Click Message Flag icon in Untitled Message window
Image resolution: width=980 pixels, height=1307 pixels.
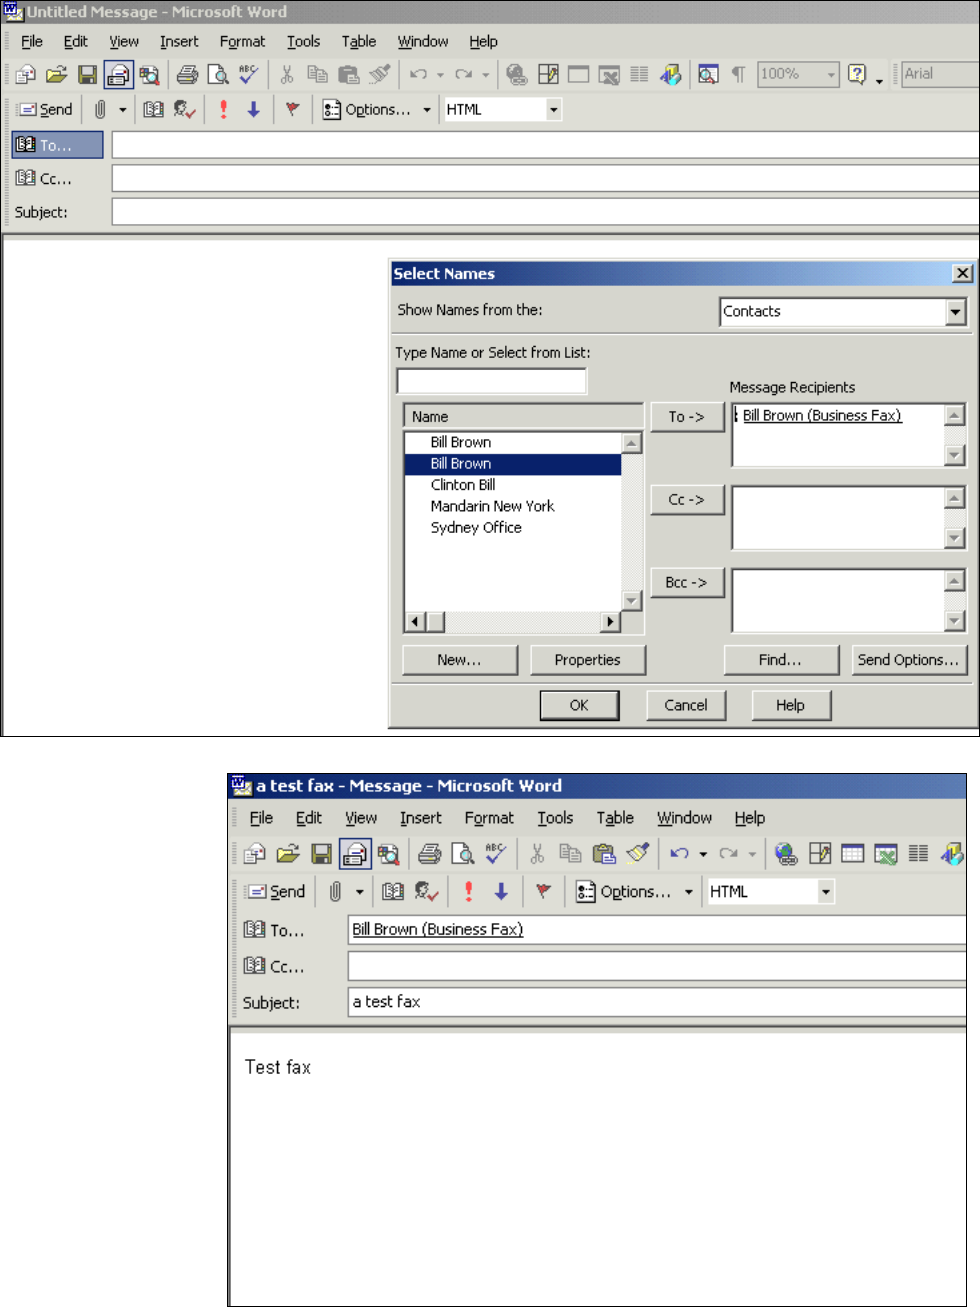coord(292,109)
